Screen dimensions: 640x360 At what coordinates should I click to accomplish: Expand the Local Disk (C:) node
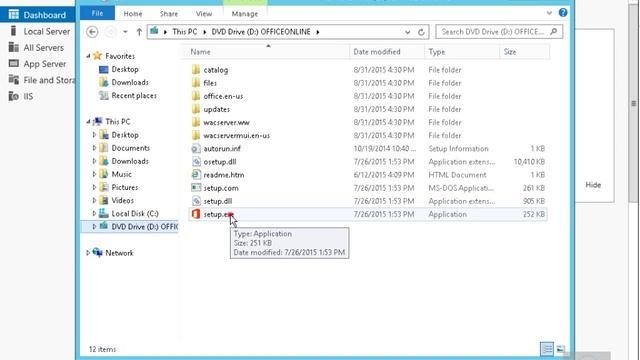point(94,213)
